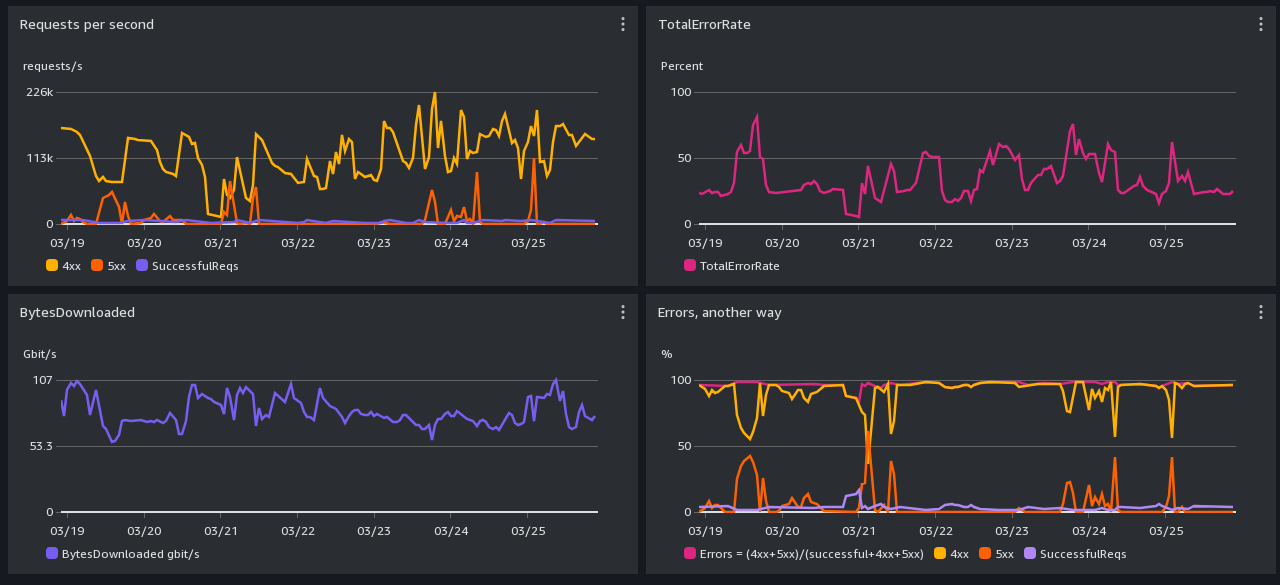The width and height of the screenshot is (1280, 585).
Task: Click the yellow 4xx legend icon
Action: (53, 265)
